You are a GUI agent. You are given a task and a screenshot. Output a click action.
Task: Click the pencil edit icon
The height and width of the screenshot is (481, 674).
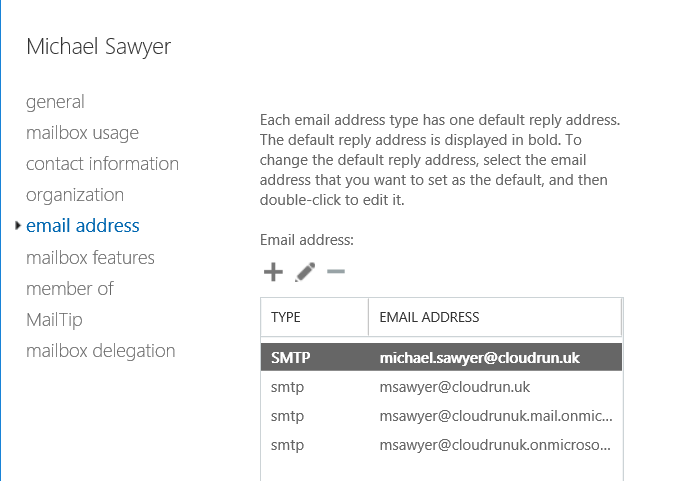point(305,272)
